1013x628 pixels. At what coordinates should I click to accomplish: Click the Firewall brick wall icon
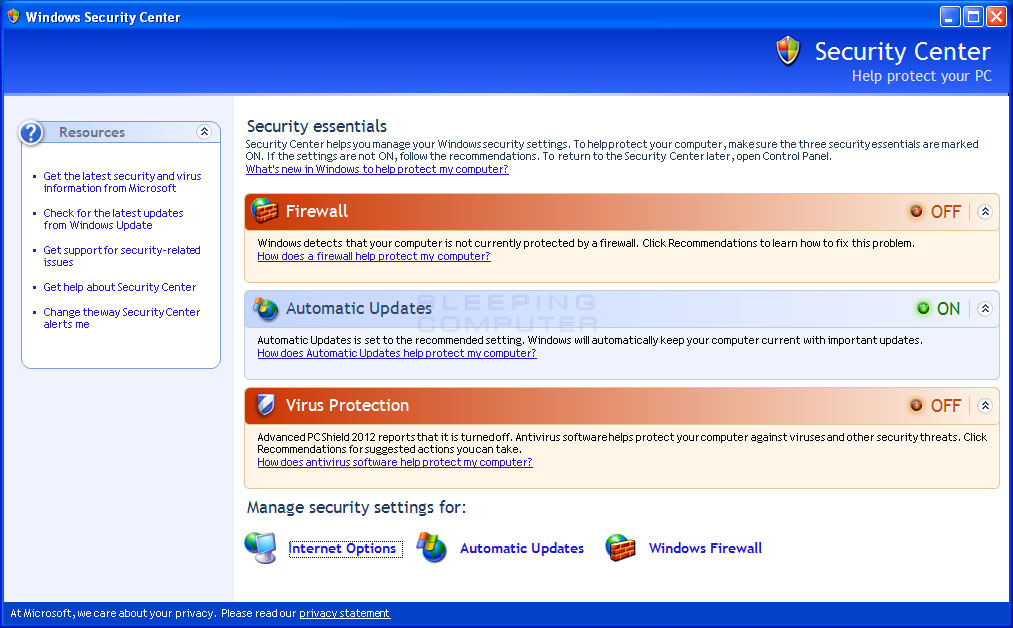[264, 211]
